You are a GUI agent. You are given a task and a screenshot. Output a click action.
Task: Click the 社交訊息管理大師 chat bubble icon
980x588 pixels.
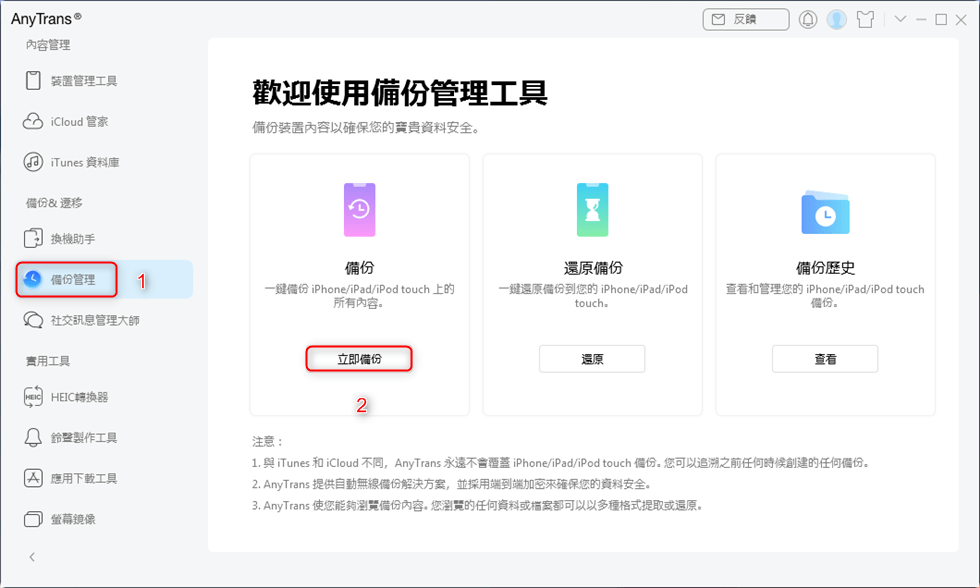(33, 320)
